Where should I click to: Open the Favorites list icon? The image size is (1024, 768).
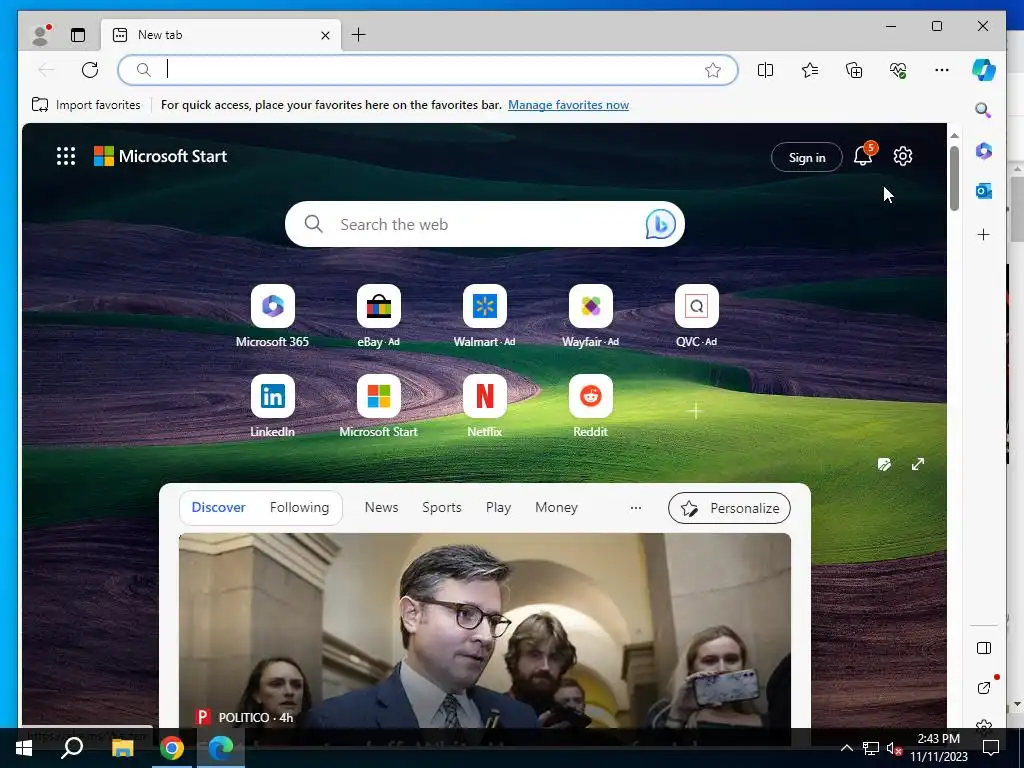(x=810, y=70)
